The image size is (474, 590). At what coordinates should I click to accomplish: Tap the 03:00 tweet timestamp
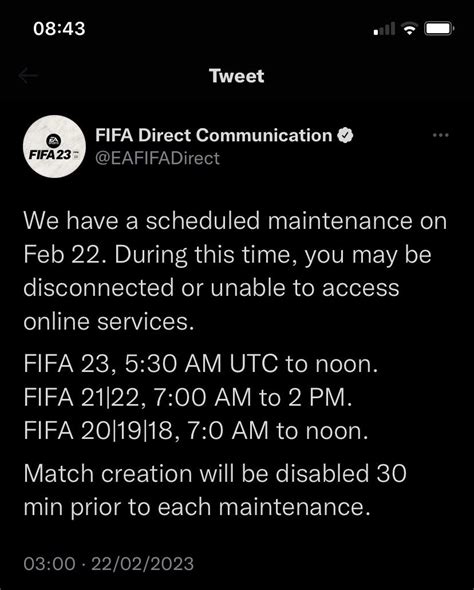[x=49, y=564]
